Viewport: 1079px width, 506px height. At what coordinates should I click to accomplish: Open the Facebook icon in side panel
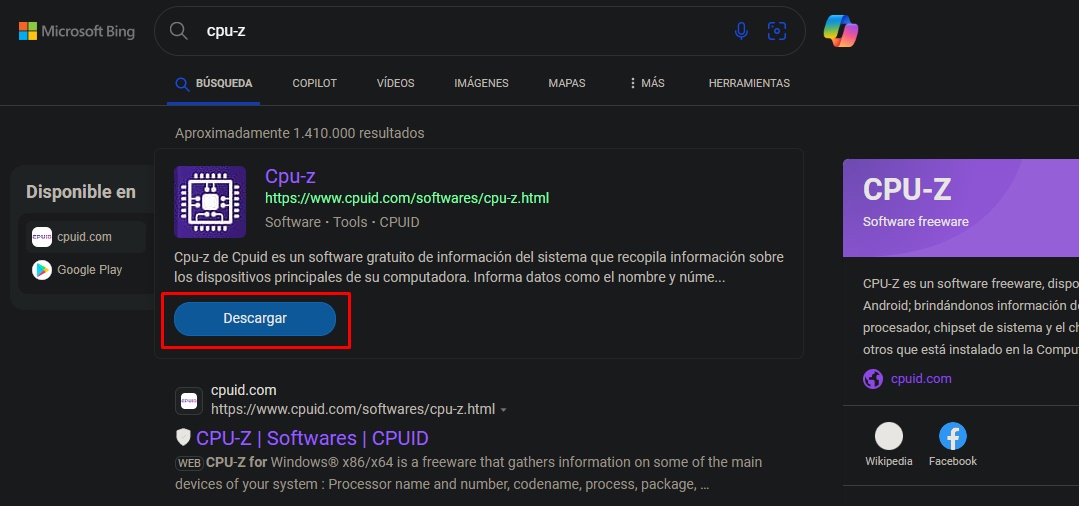(953, 436)
